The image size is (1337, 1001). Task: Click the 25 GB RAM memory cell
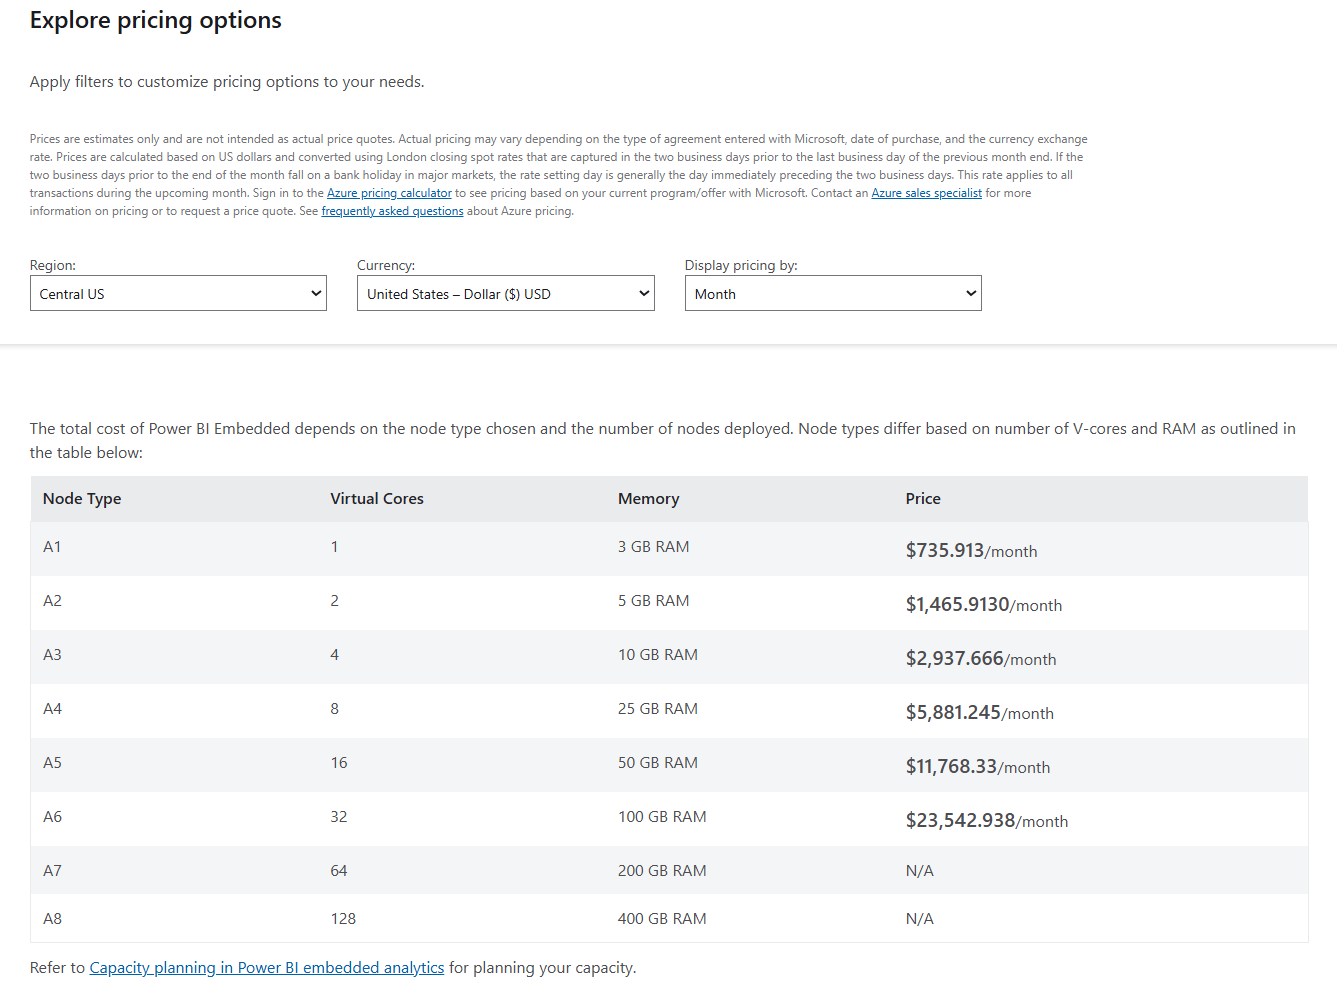click(x=658, y=709)
